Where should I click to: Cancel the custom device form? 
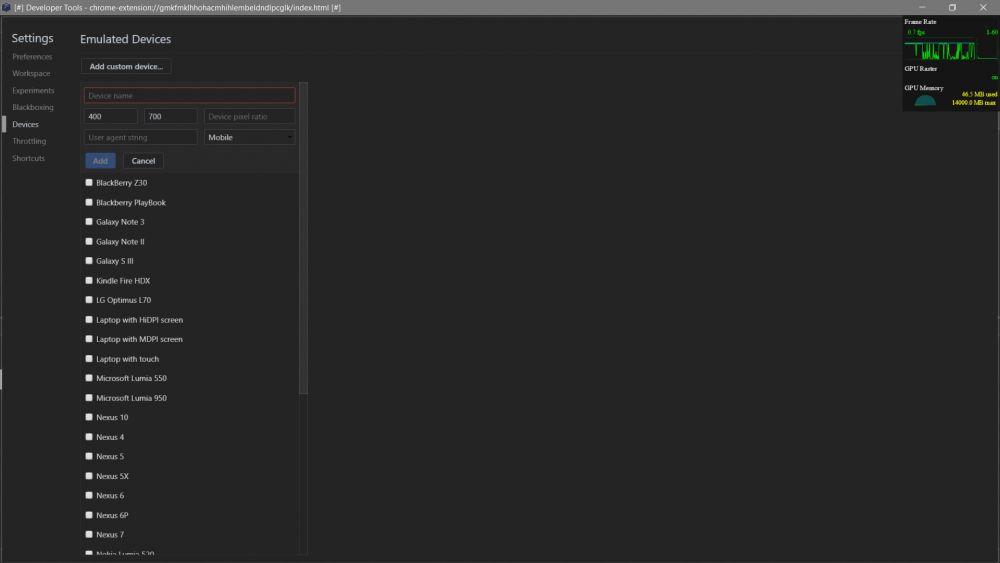[x=143, y=161]
